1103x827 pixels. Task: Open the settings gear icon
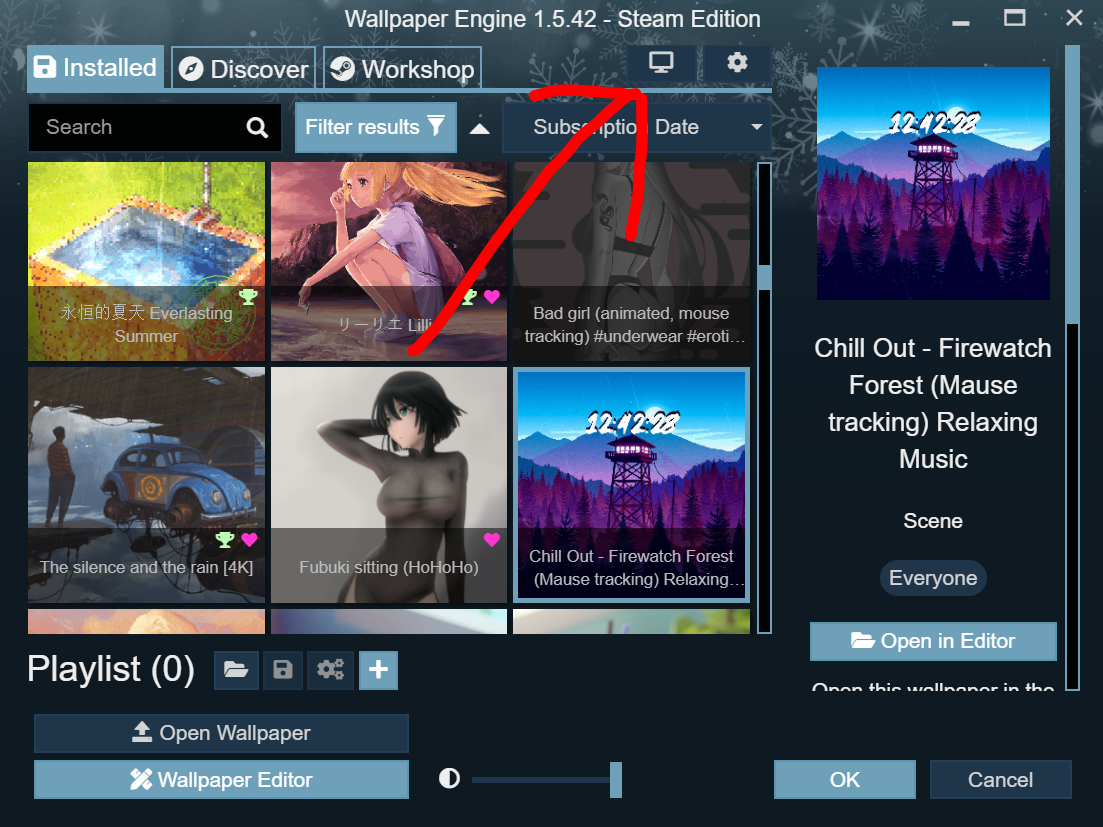737,63
